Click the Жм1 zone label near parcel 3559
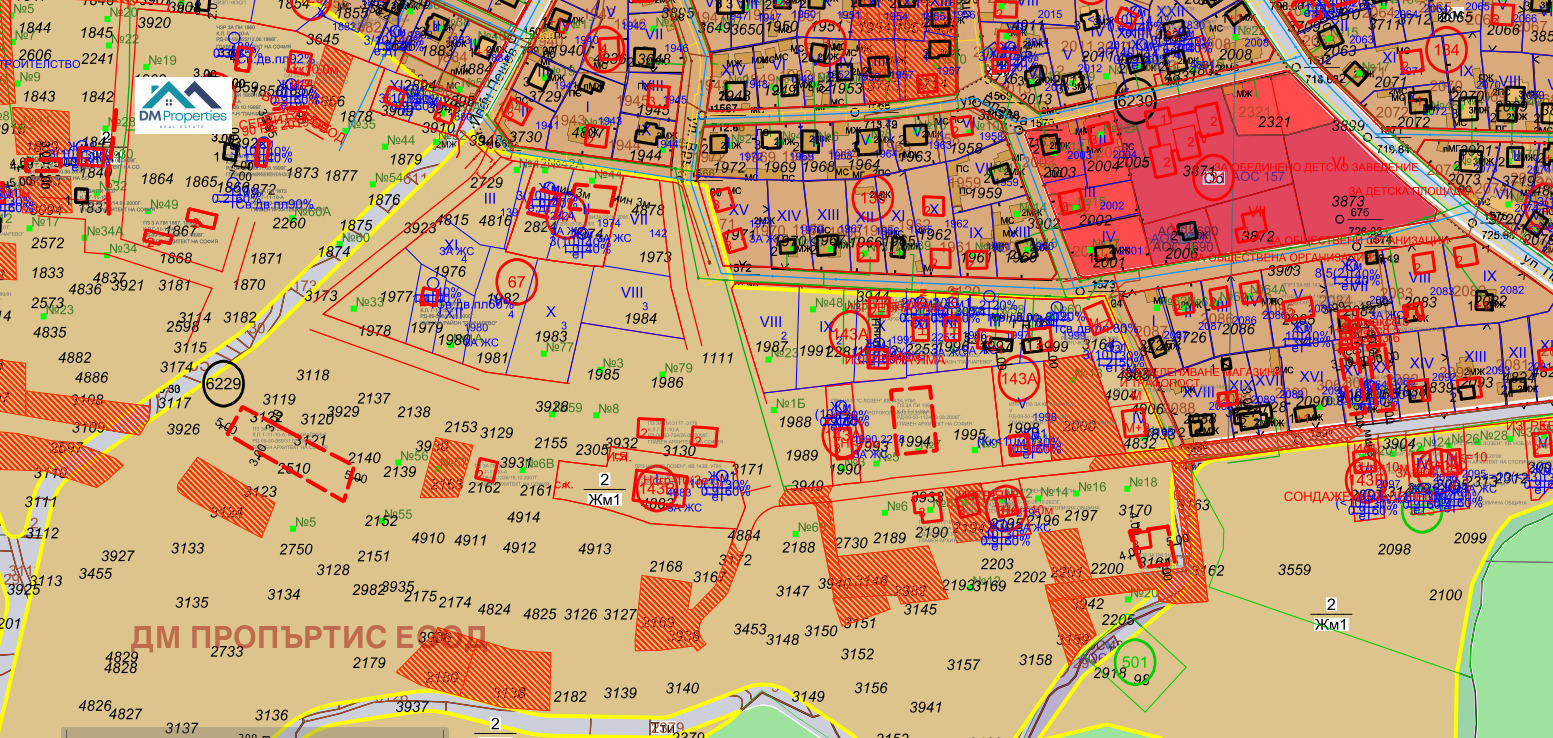The image size is (1553, 738). click(1330, 625)
